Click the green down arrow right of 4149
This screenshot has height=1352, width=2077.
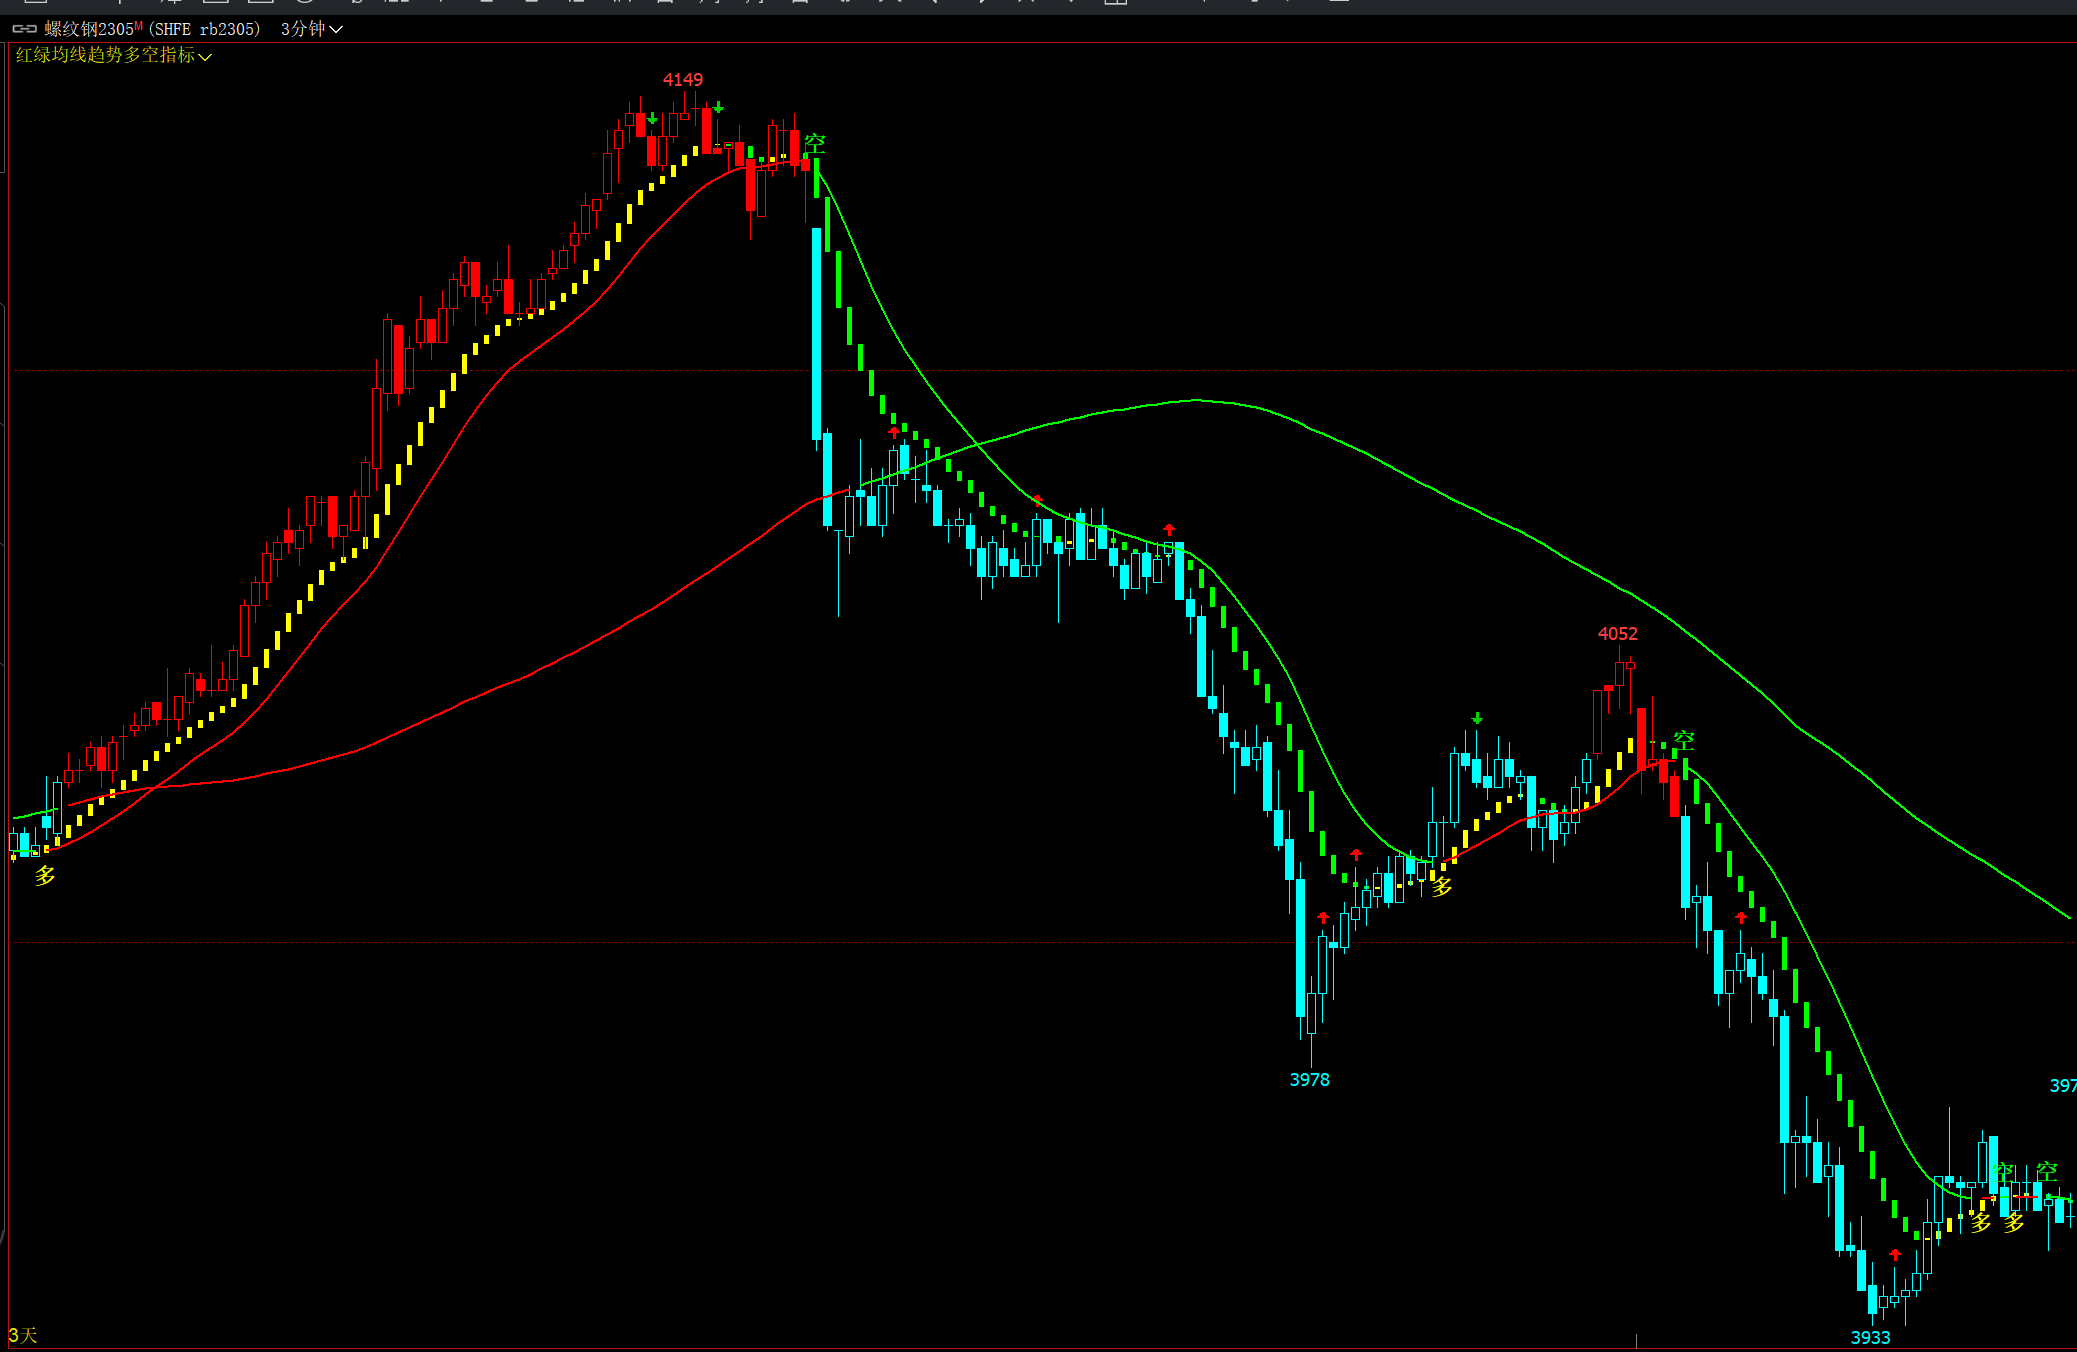pyautogui.click(x=718, y=107)
